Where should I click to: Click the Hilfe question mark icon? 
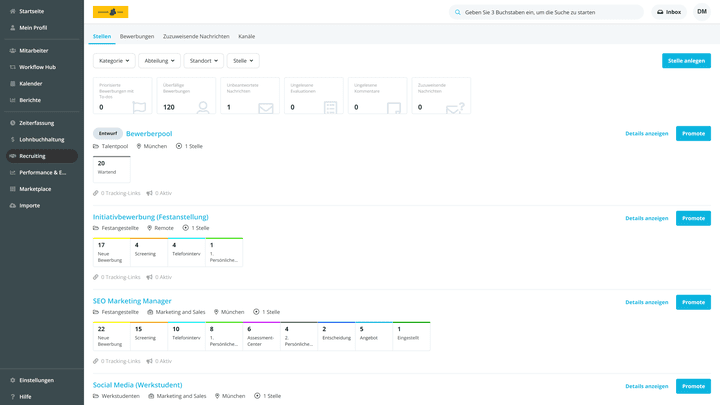[x=12, y=396]
